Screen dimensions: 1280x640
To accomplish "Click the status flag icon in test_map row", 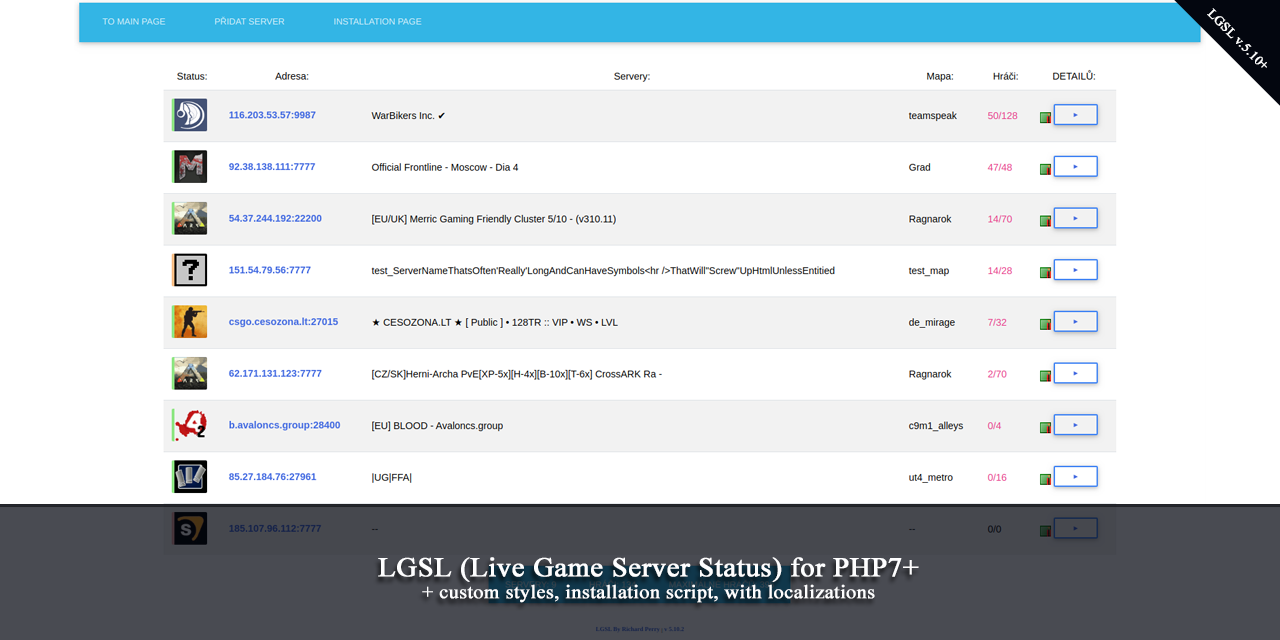I will [1045, 273].
